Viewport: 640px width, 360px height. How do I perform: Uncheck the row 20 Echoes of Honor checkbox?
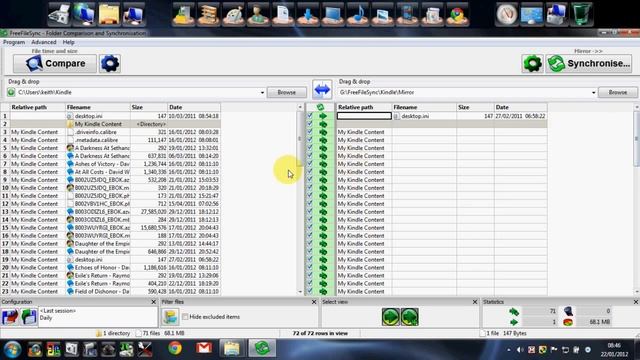(x=310, y=267)
